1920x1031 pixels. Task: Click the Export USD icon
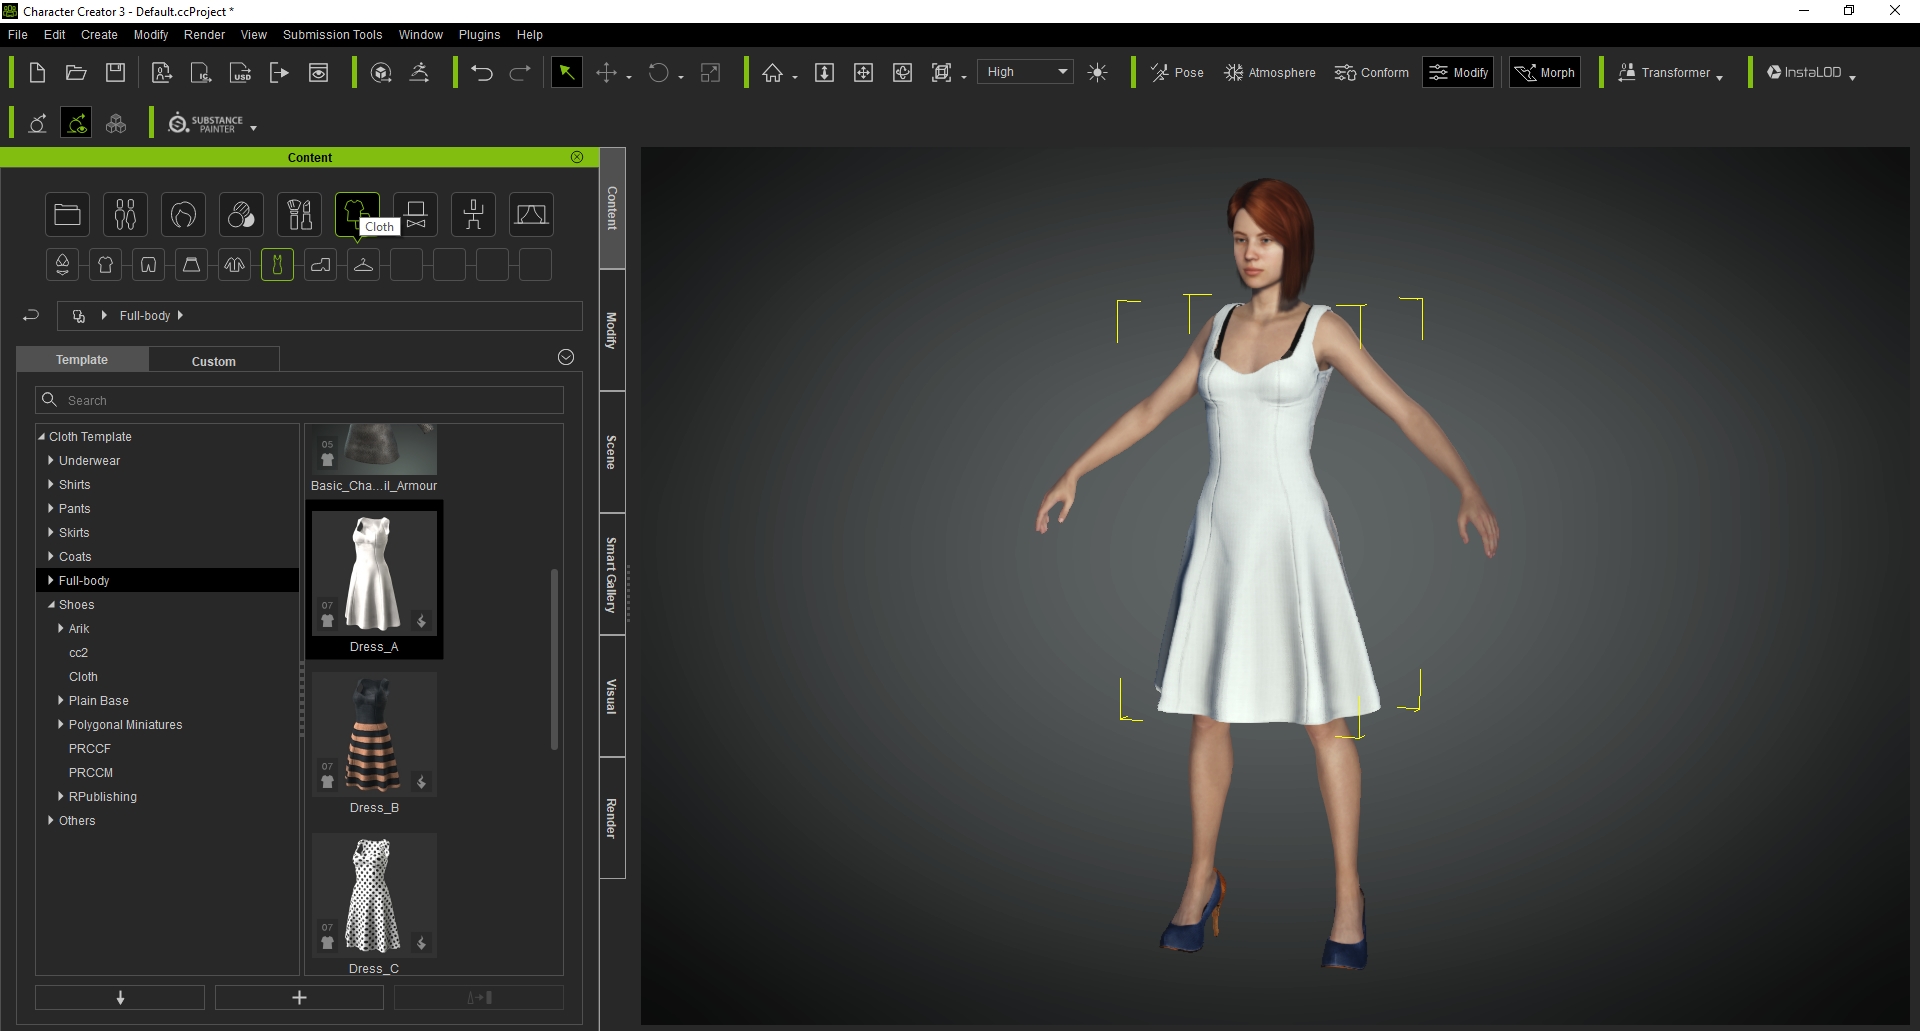pos(241,73)
